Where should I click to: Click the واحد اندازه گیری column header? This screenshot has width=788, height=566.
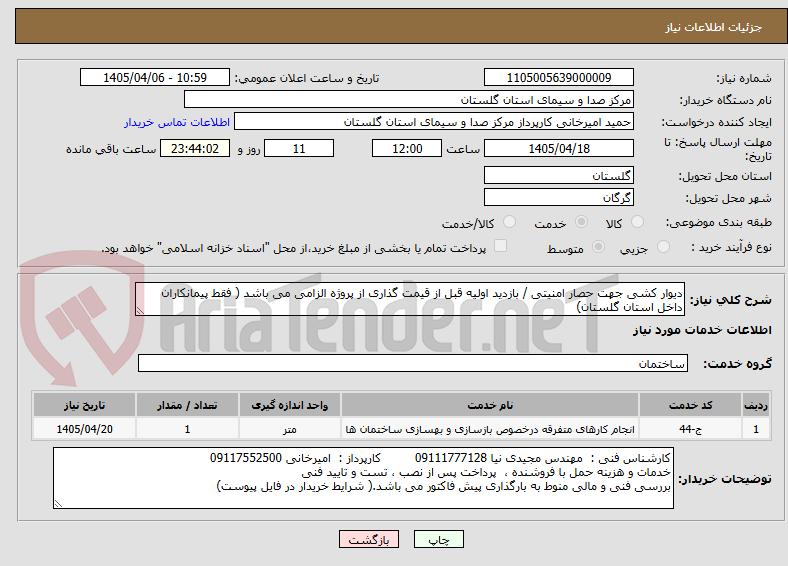point(289,405)
